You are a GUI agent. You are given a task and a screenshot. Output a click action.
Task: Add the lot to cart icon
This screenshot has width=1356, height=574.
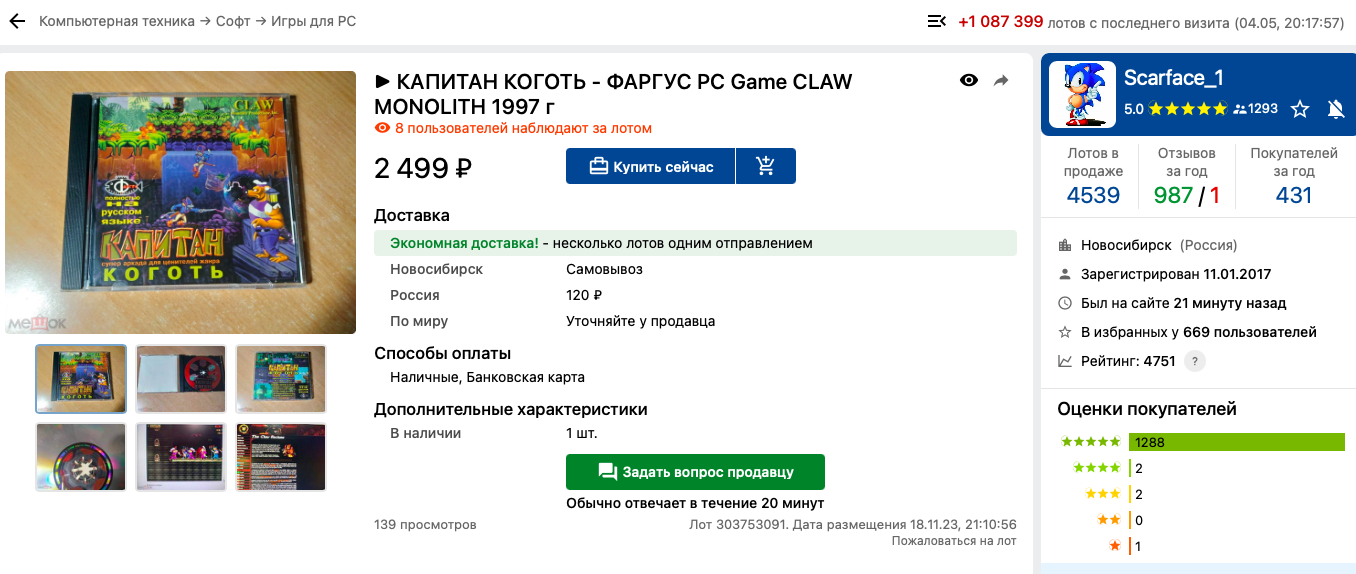coord(766,166)
